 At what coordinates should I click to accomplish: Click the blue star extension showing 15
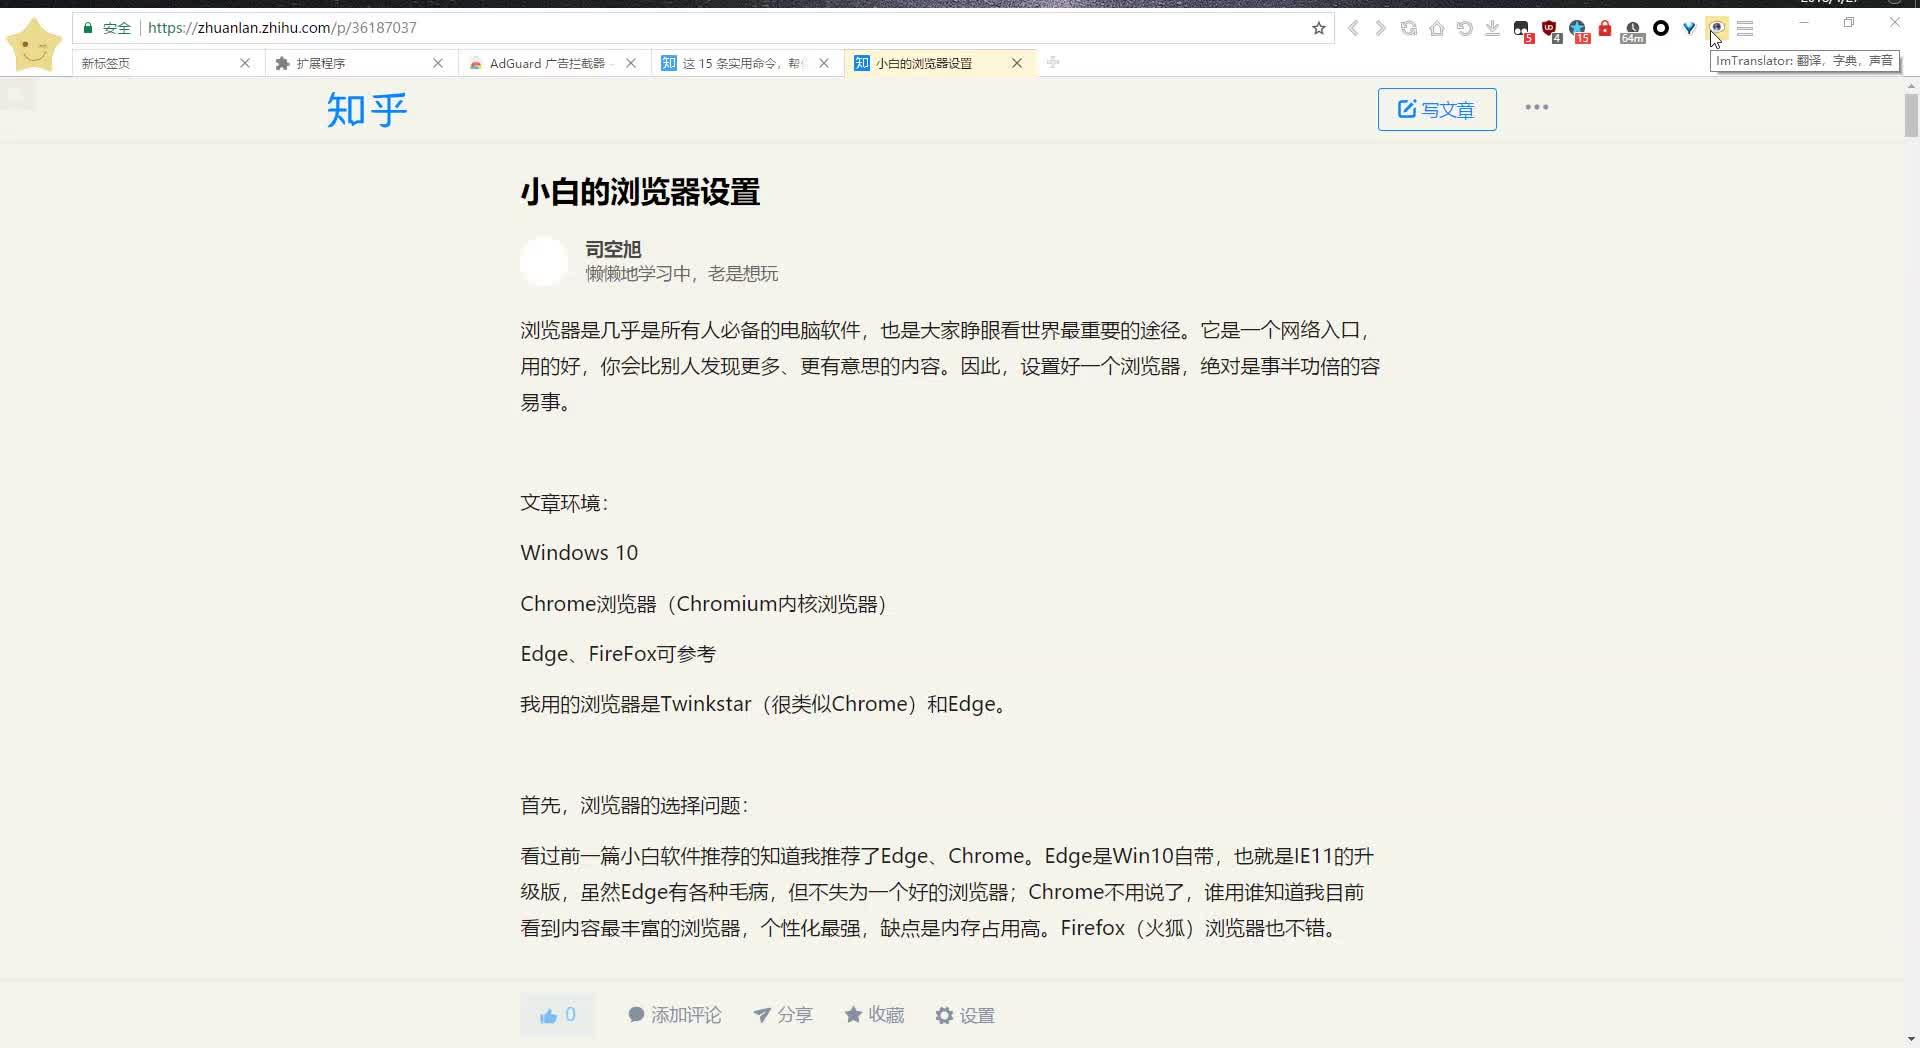(1578, 30)
